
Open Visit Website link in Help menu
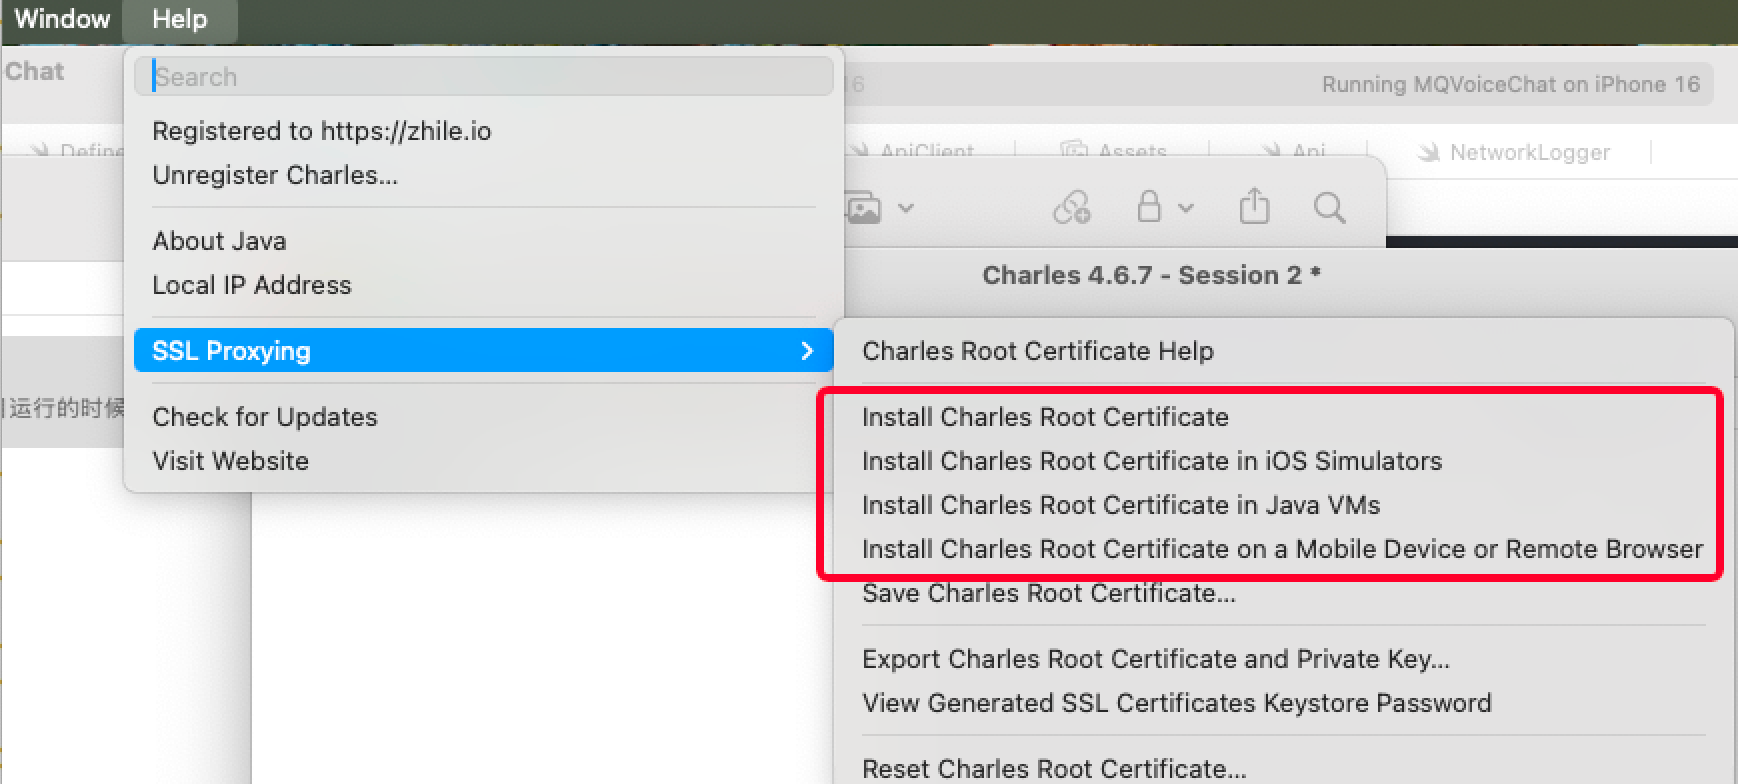point(230,461)
